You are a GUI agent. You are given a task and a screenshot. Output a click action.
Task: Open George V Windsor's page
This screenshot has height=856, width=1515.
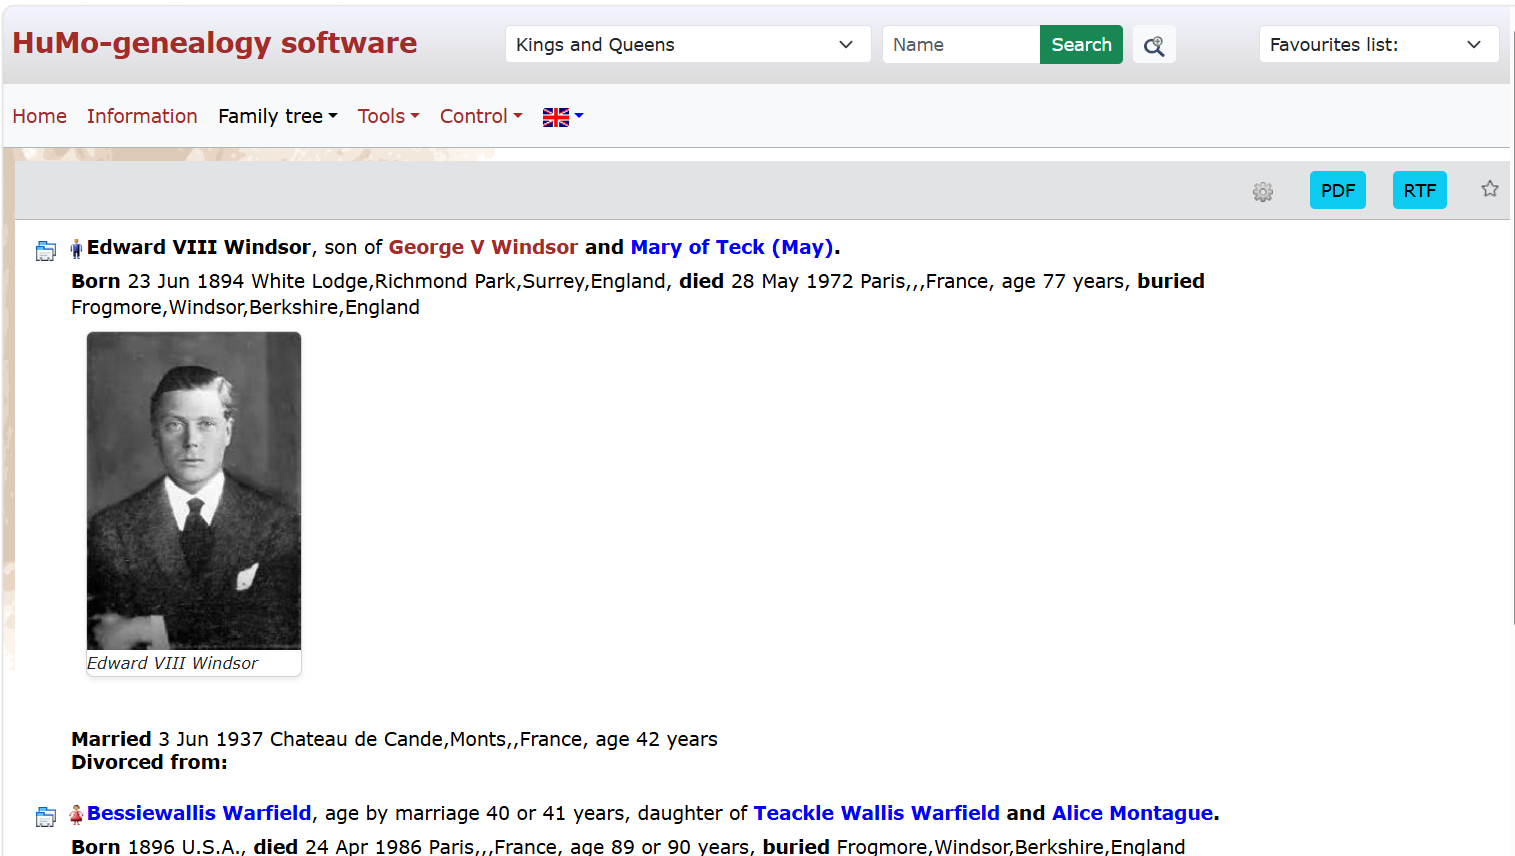[483, 247]
